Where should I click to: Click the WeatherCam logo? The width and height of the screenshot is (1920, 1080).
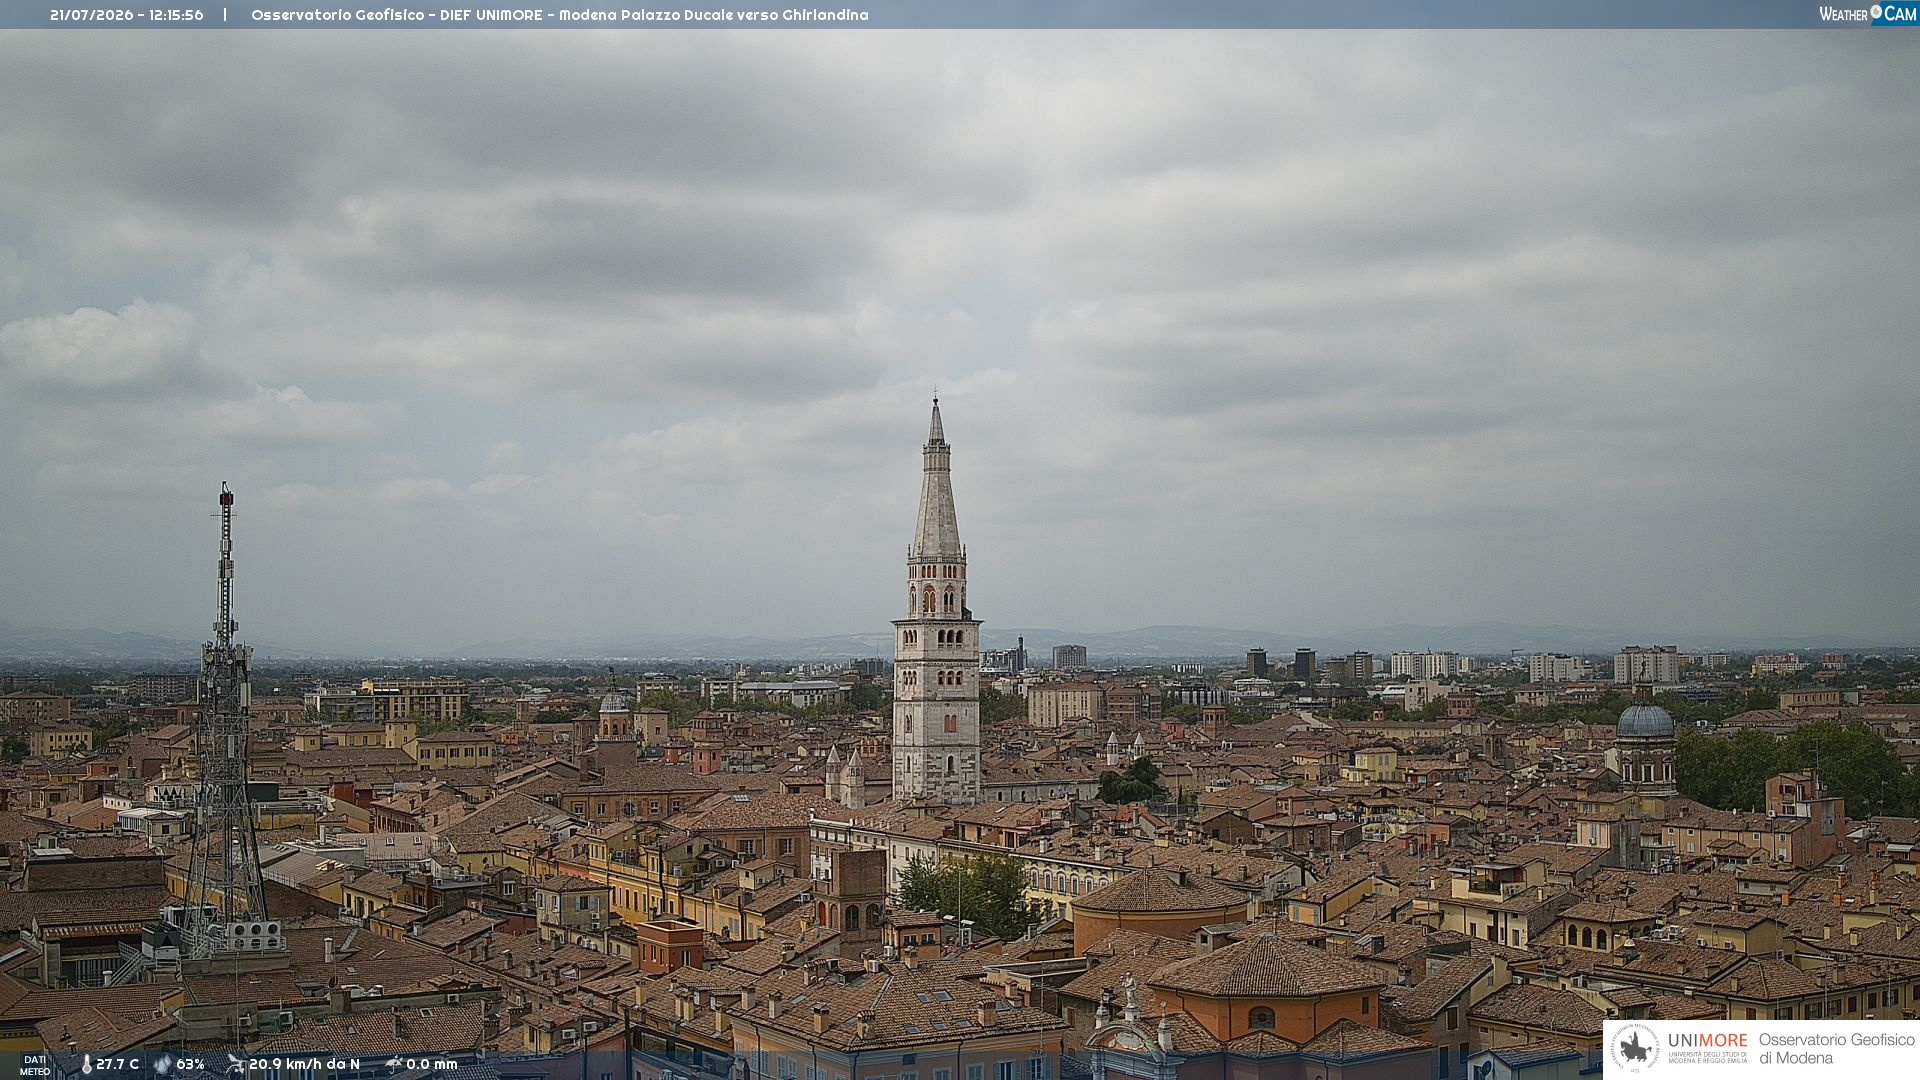coord(1868,14)
